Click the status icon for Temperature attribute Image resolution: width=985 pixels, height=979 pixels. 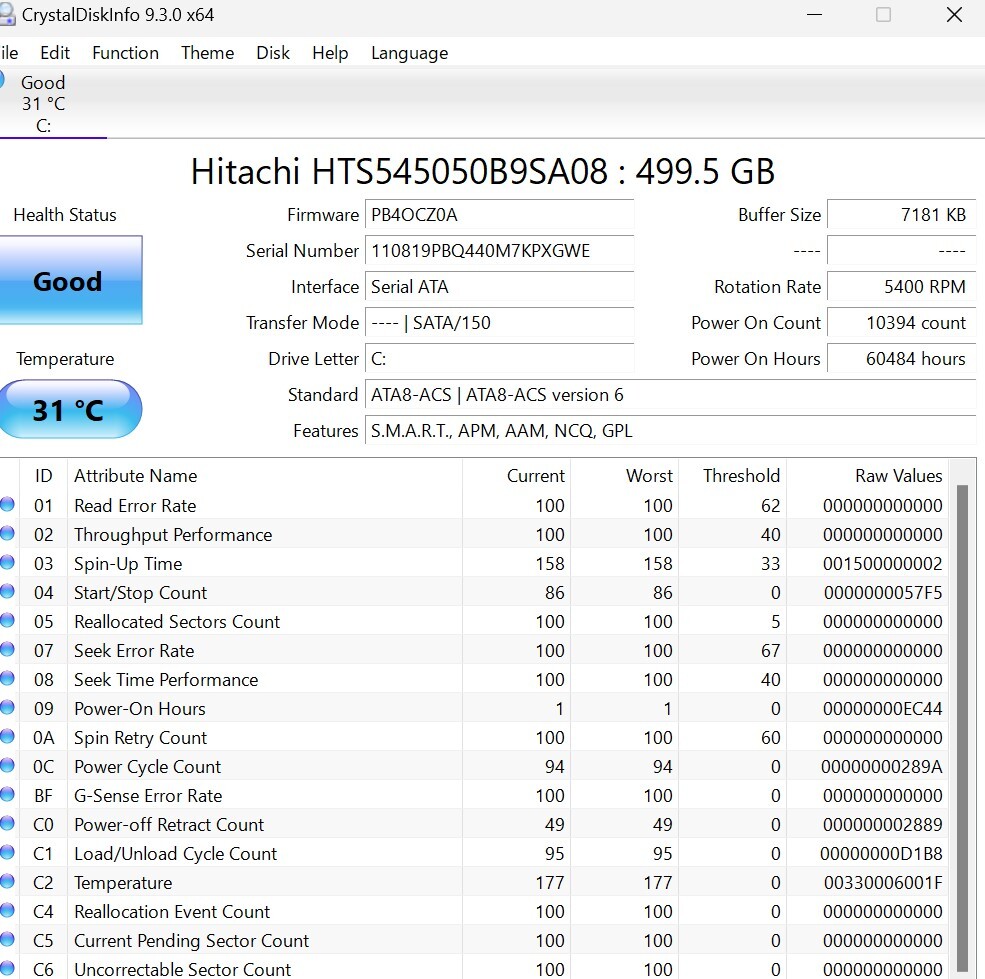[7, 882]
